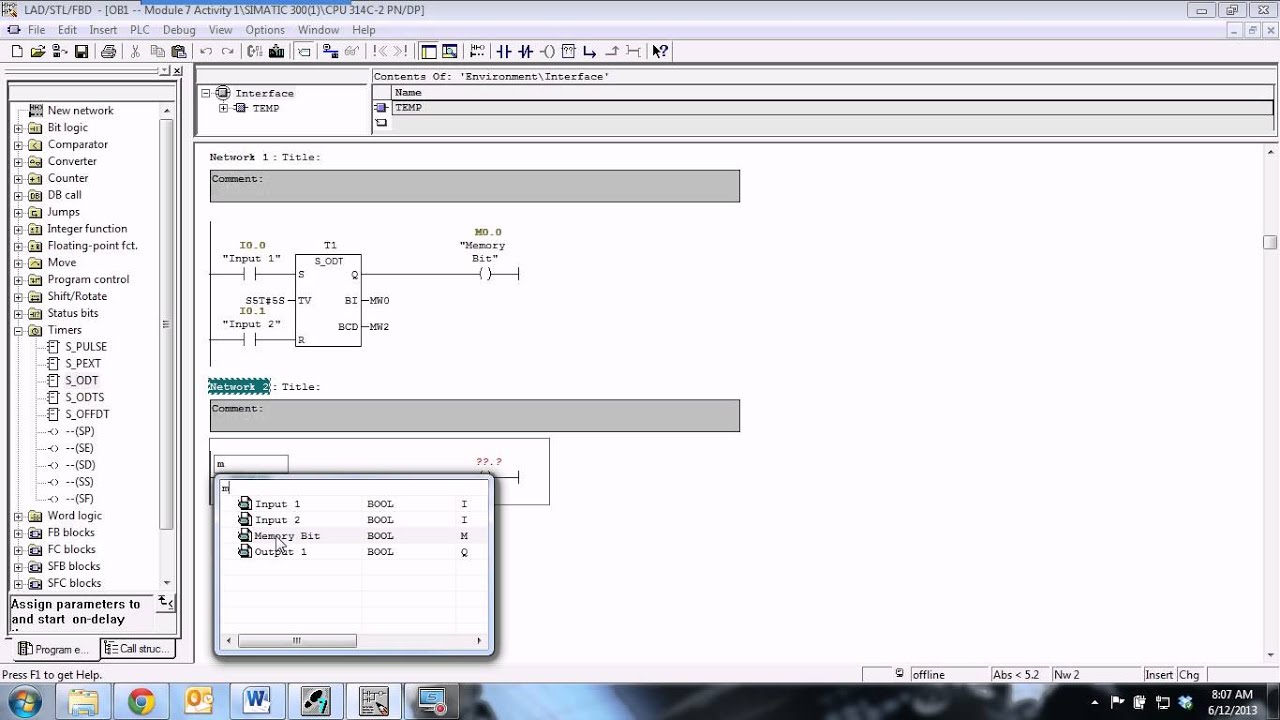Click the Windows Start button
Viewport: 1280px width, 720px height.
point(24,702)
